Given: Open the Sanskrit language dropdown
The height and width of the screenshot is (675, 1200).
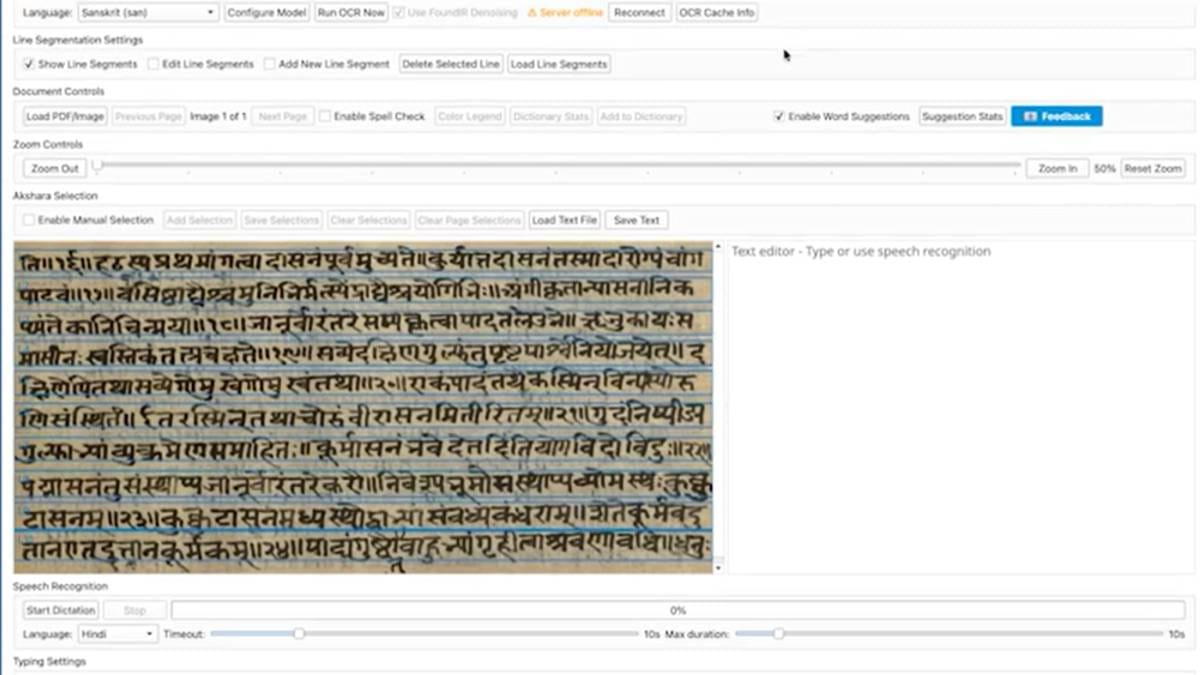Looking at the screenshot, I should click(x=148, y=13).
